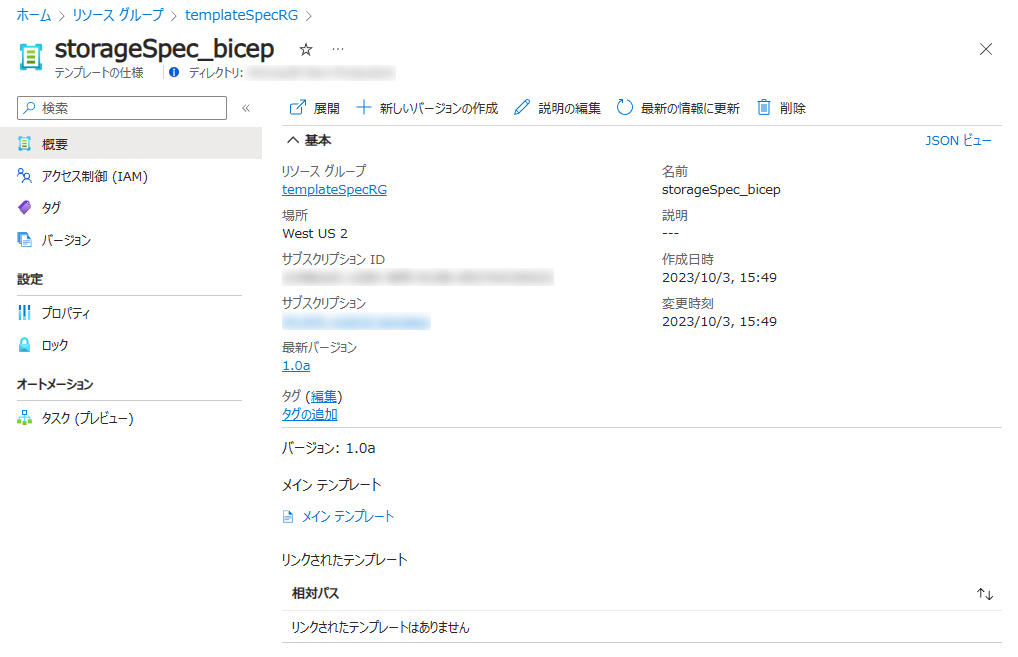Open the more options ellipsis menu
1018x657 pixels.
(338, 49)
